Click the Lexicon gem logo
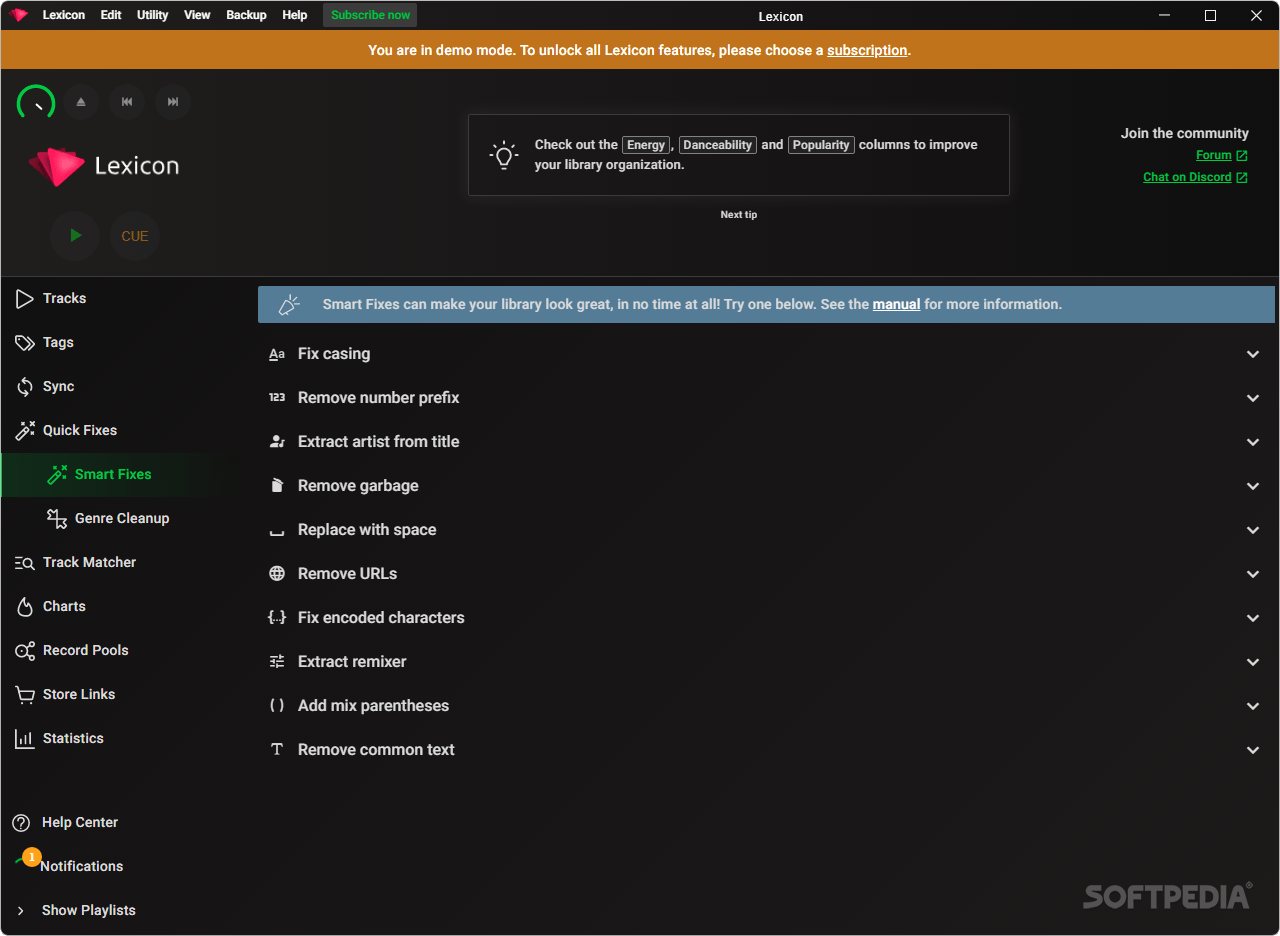This screenshot has height=936, width=1280. click(x=56, y=166)
